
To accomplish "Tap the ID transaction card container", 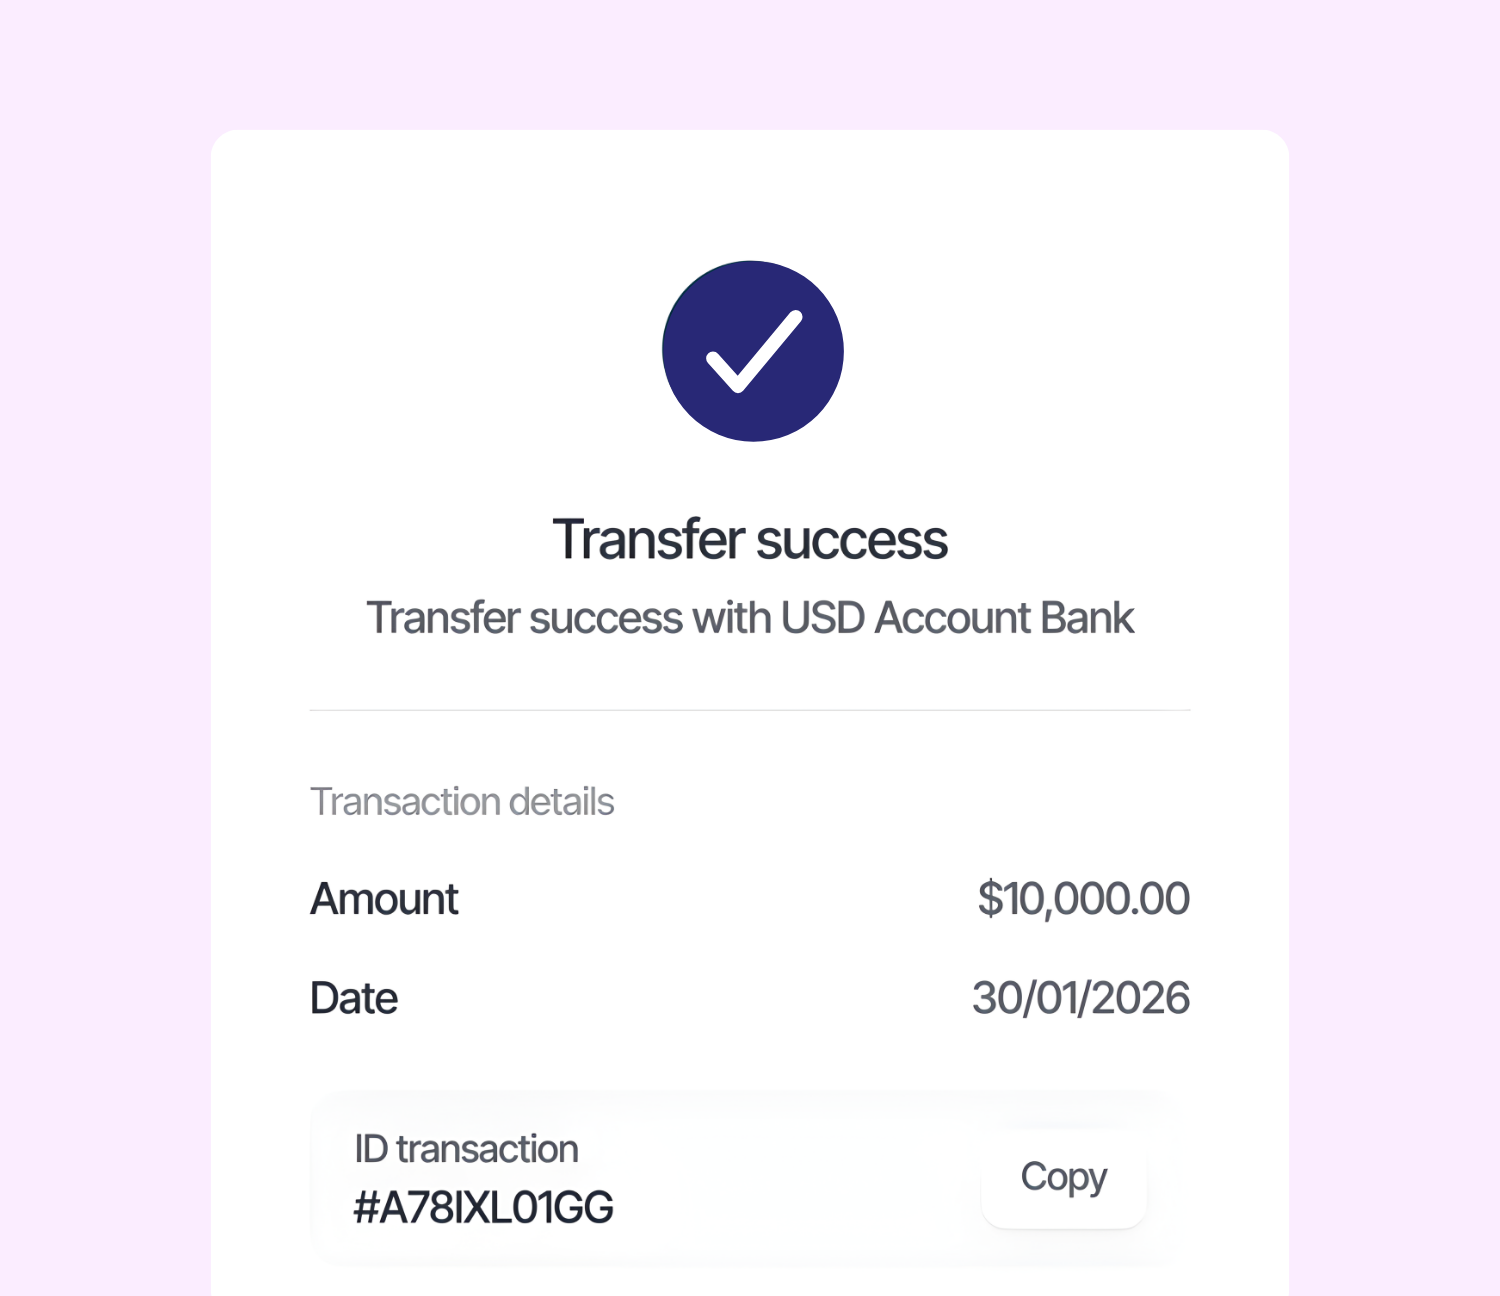I will (750, 1177).
